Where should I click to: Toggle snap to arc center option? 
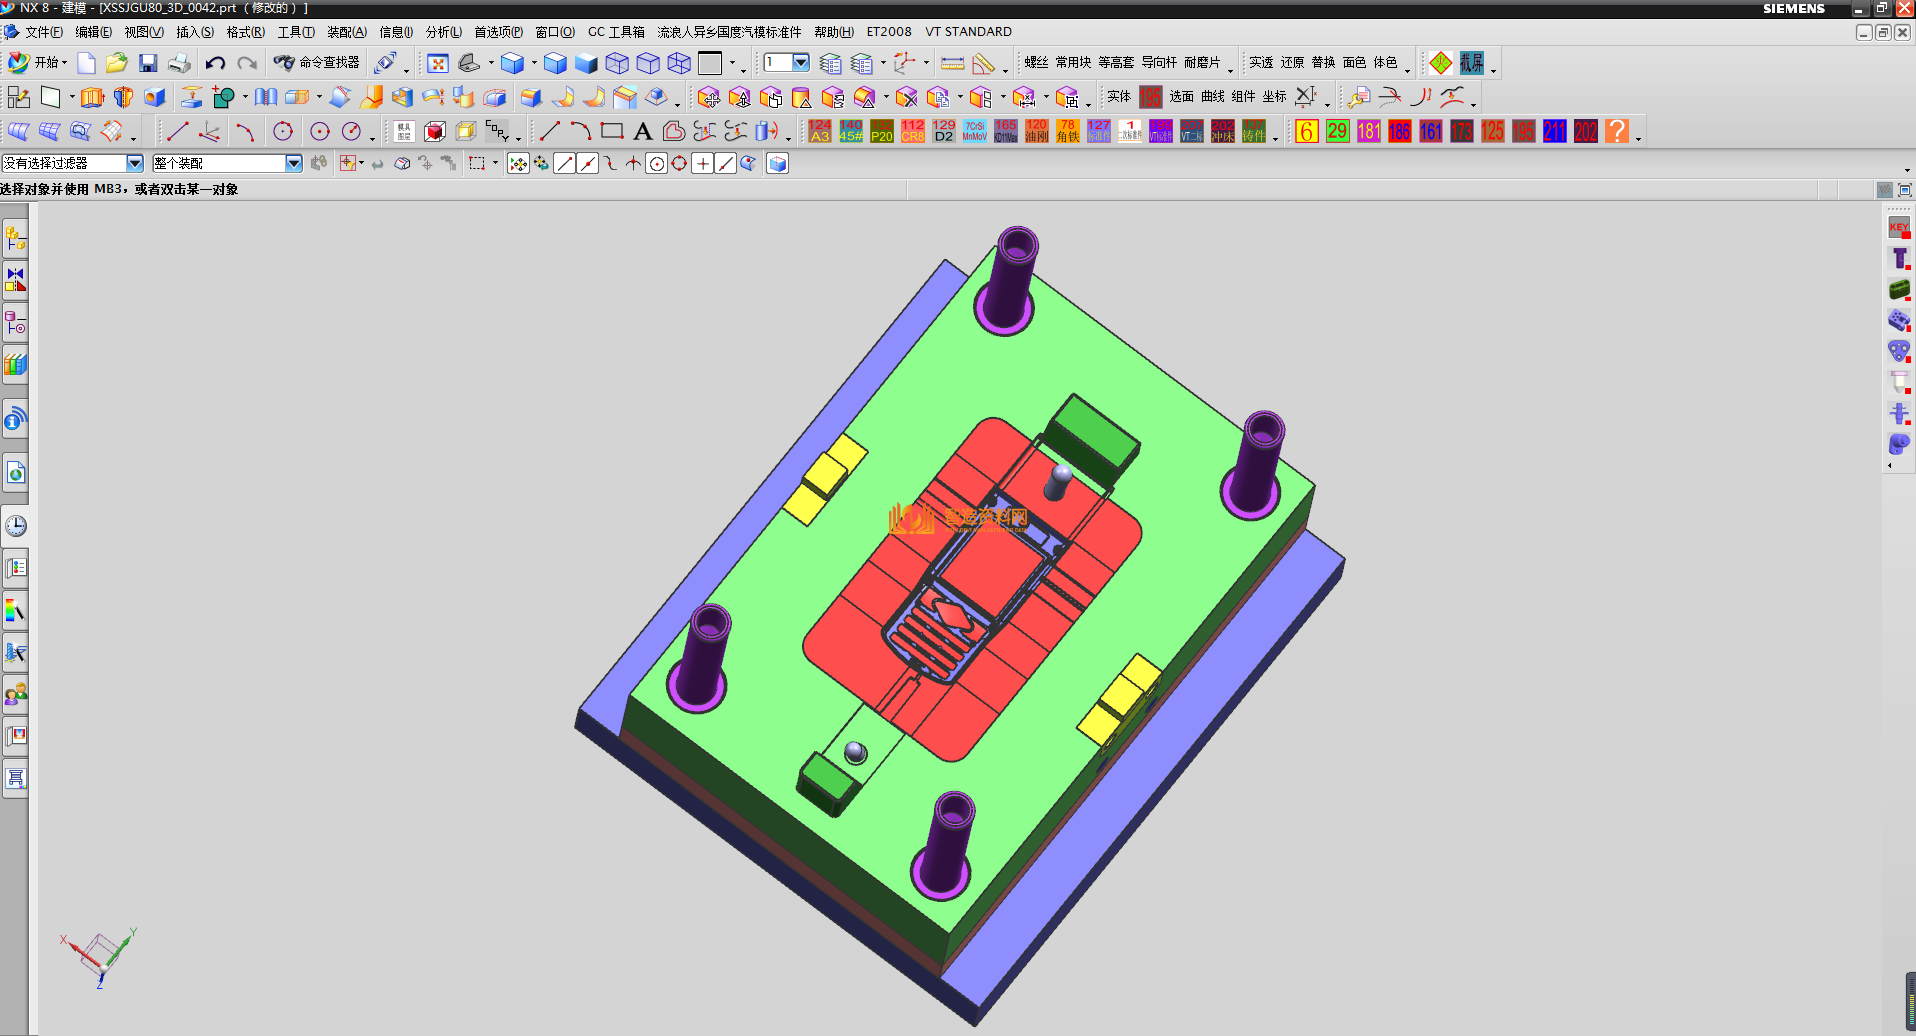click(x=656, y=164)
